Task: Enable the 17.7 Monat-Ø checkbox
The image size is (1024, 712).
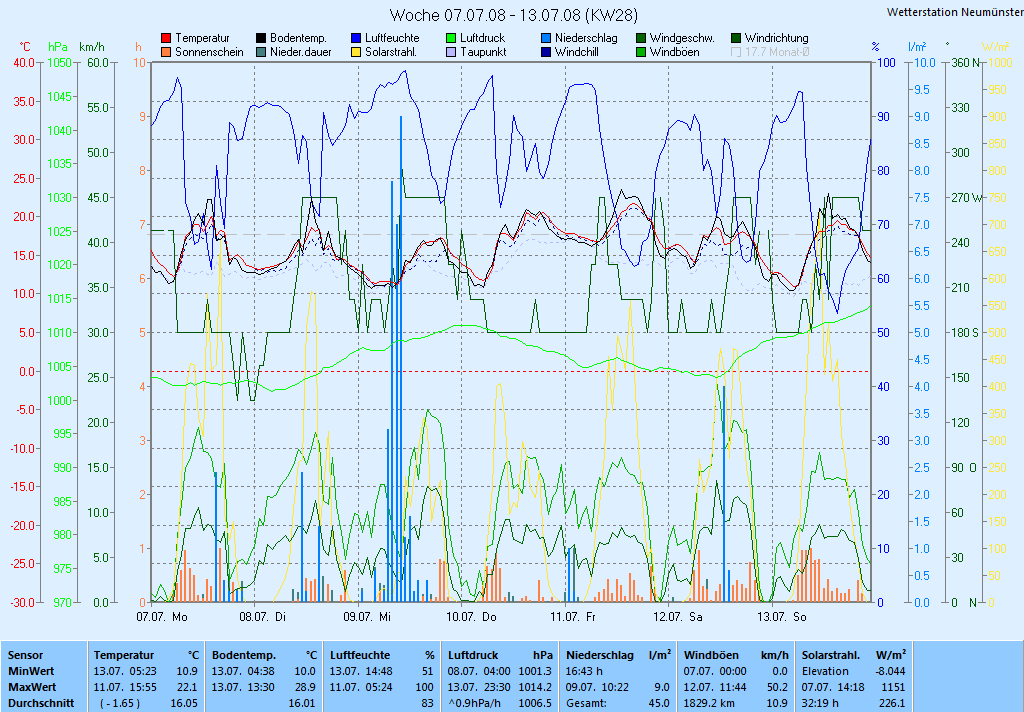Action: [736, 52]
